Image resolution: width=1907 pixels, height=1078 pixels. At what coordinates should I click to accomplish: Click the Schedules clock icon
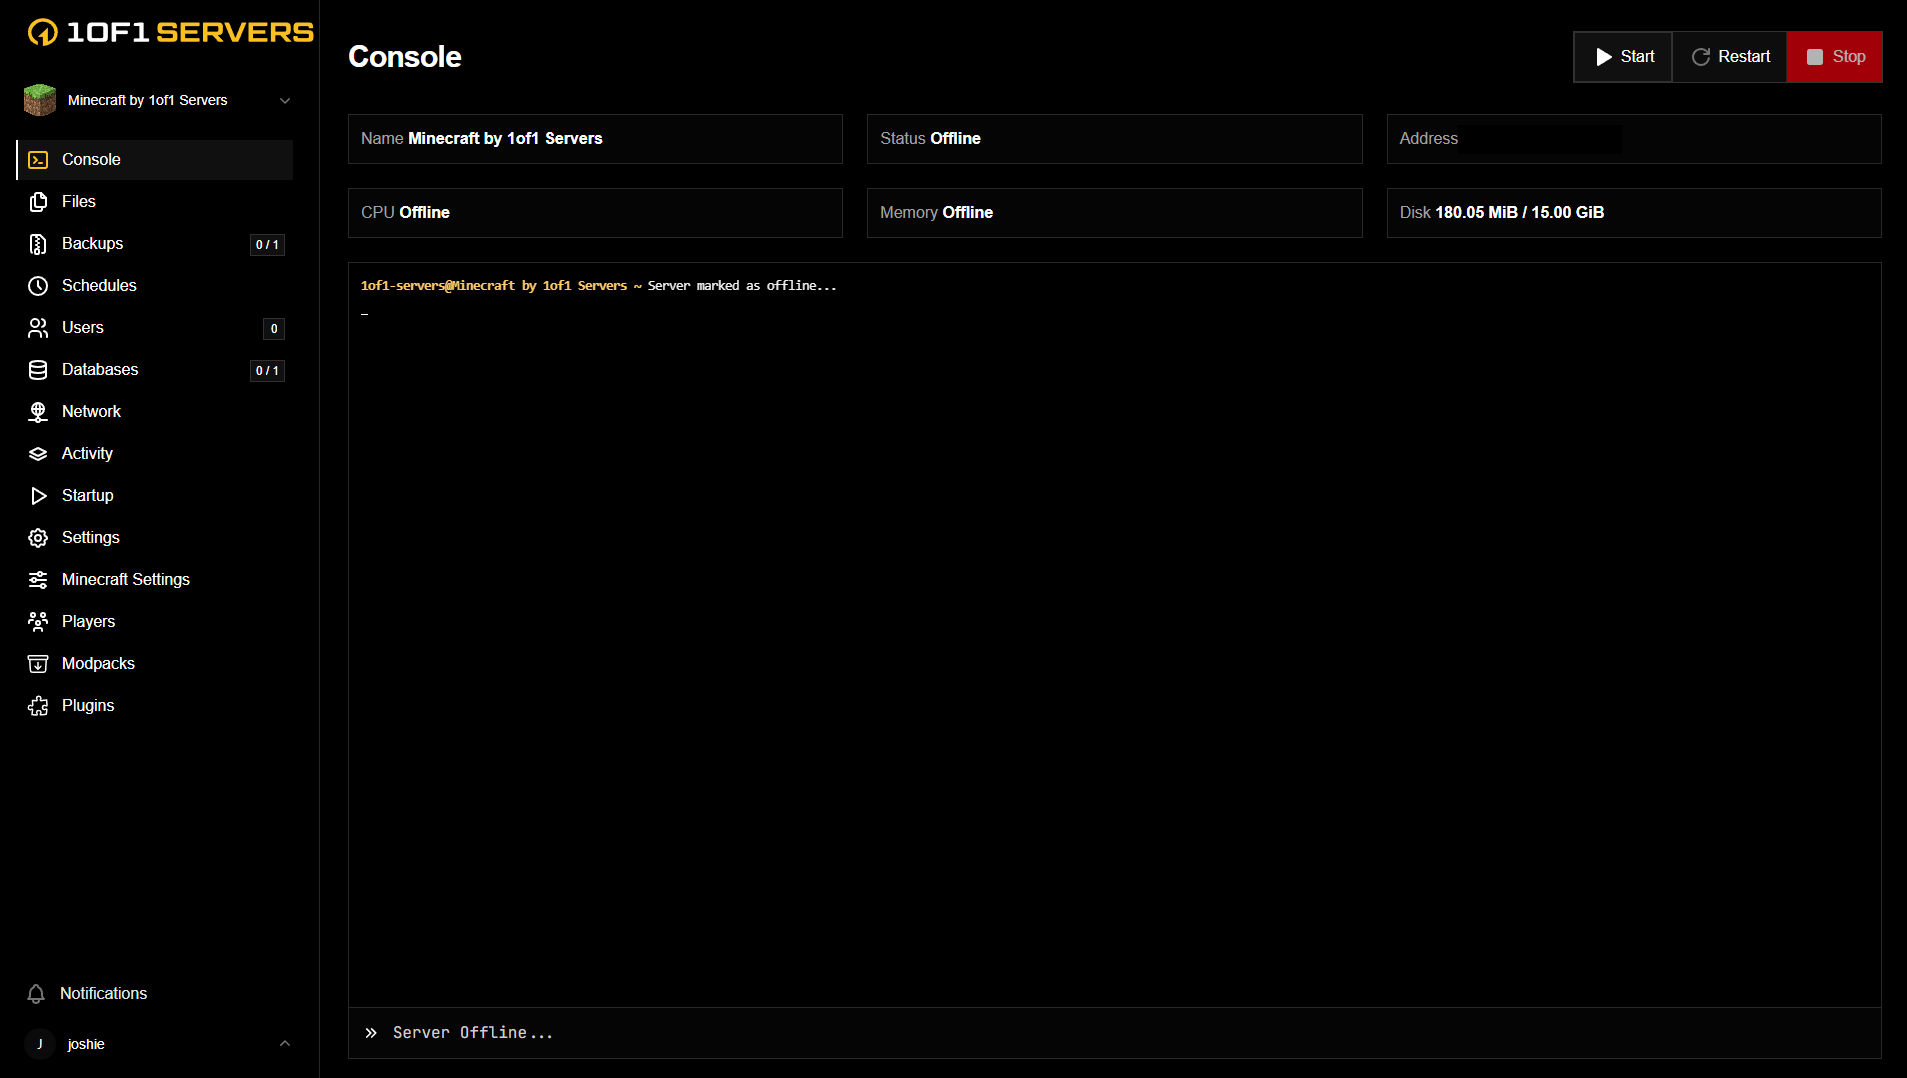click(x=38, y=286)
